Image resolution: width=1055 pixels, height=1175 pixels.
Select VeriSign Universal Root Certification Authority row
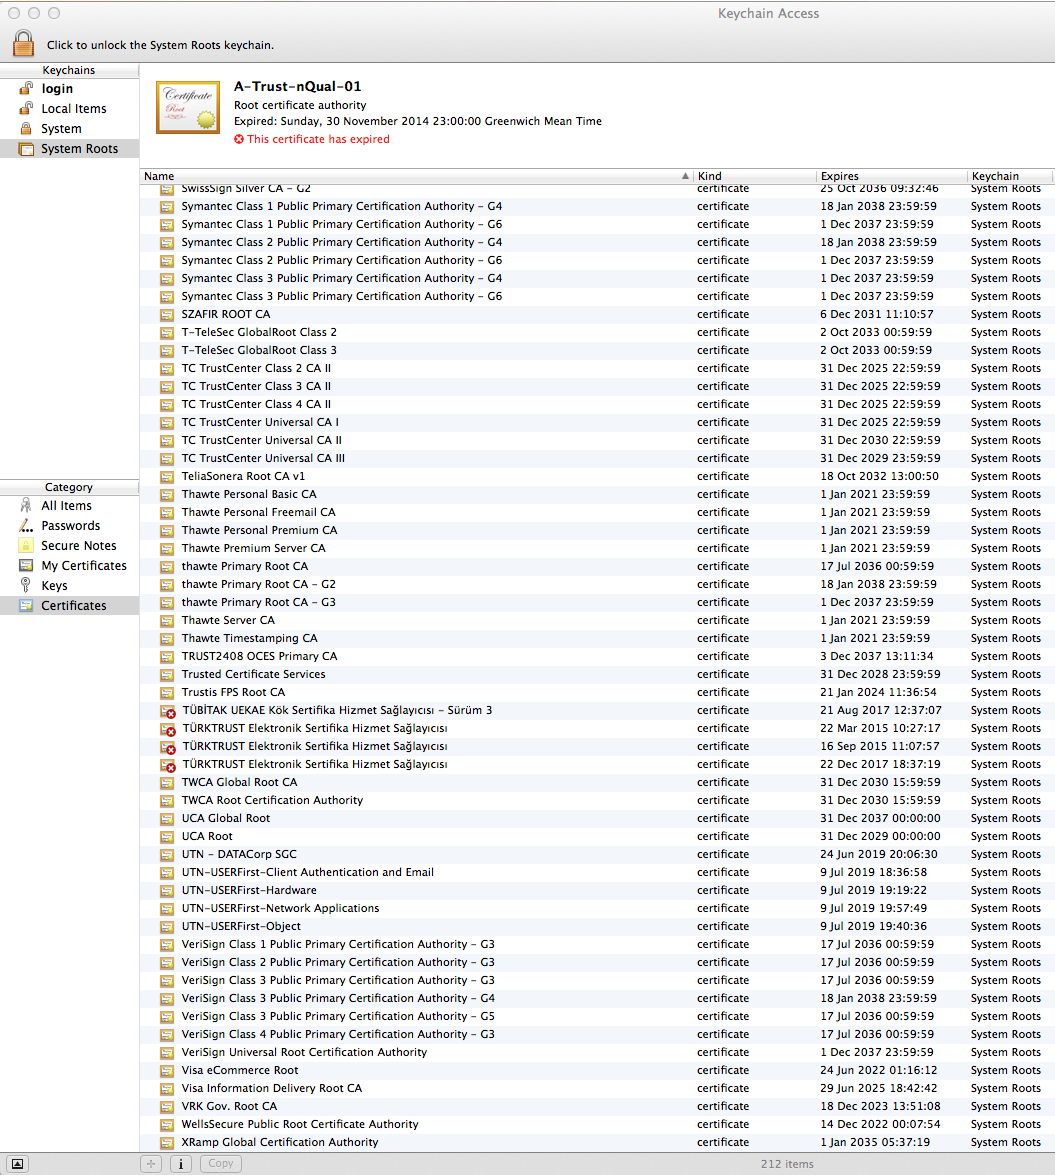[x=596, y=1052]
